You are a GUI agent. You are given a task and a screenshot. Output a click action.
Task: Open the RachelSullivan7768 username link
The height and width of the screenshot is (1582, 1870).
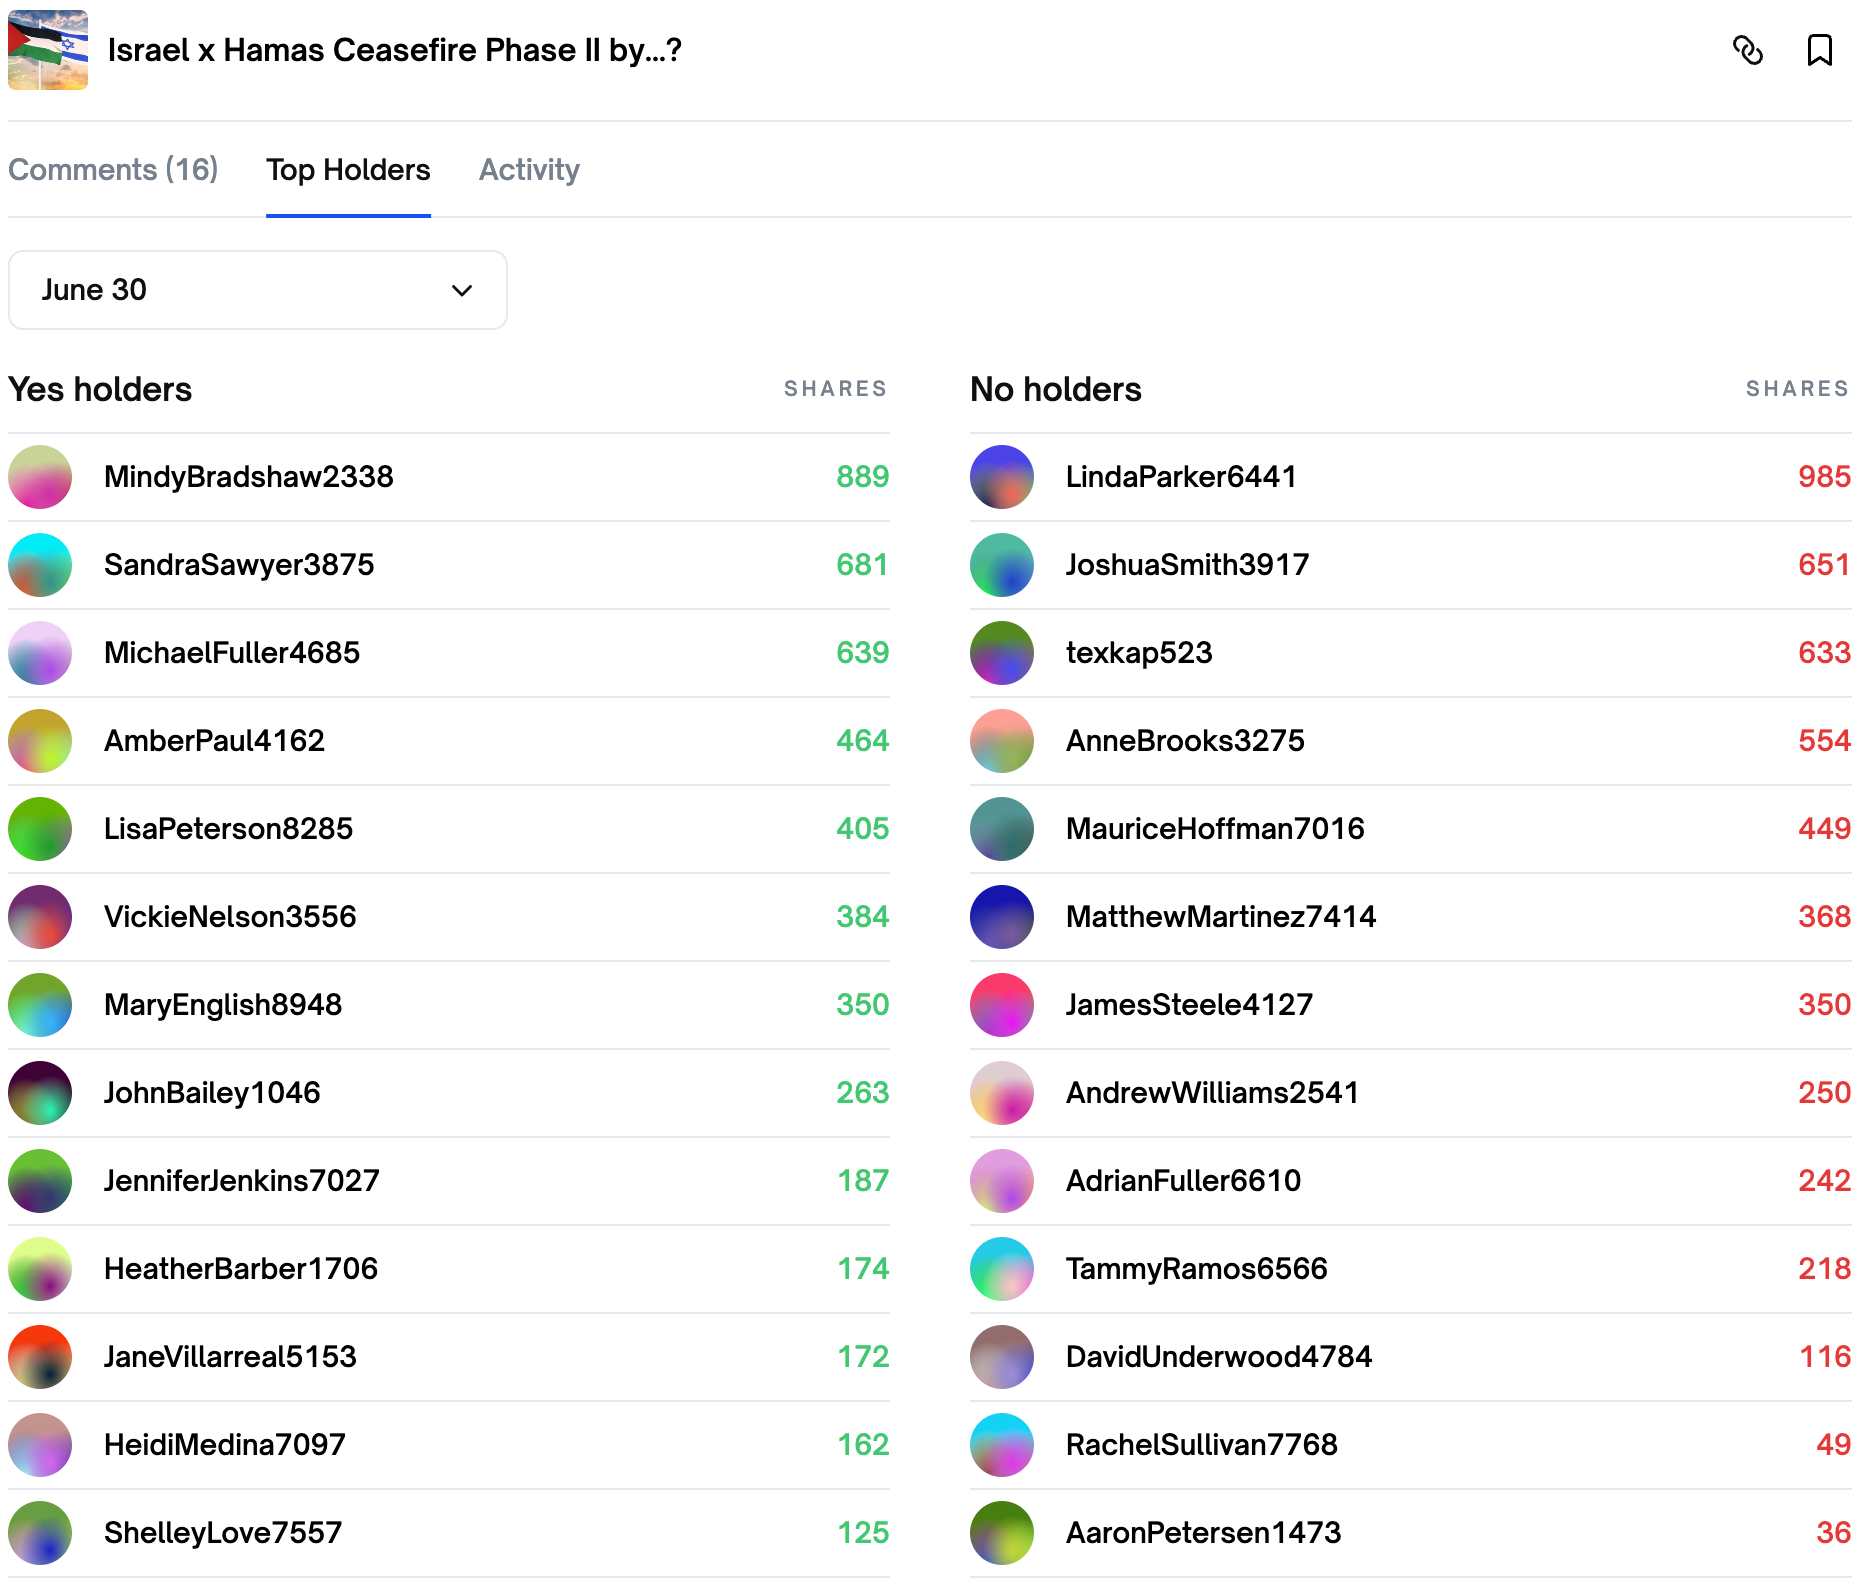[1201, 1445]
